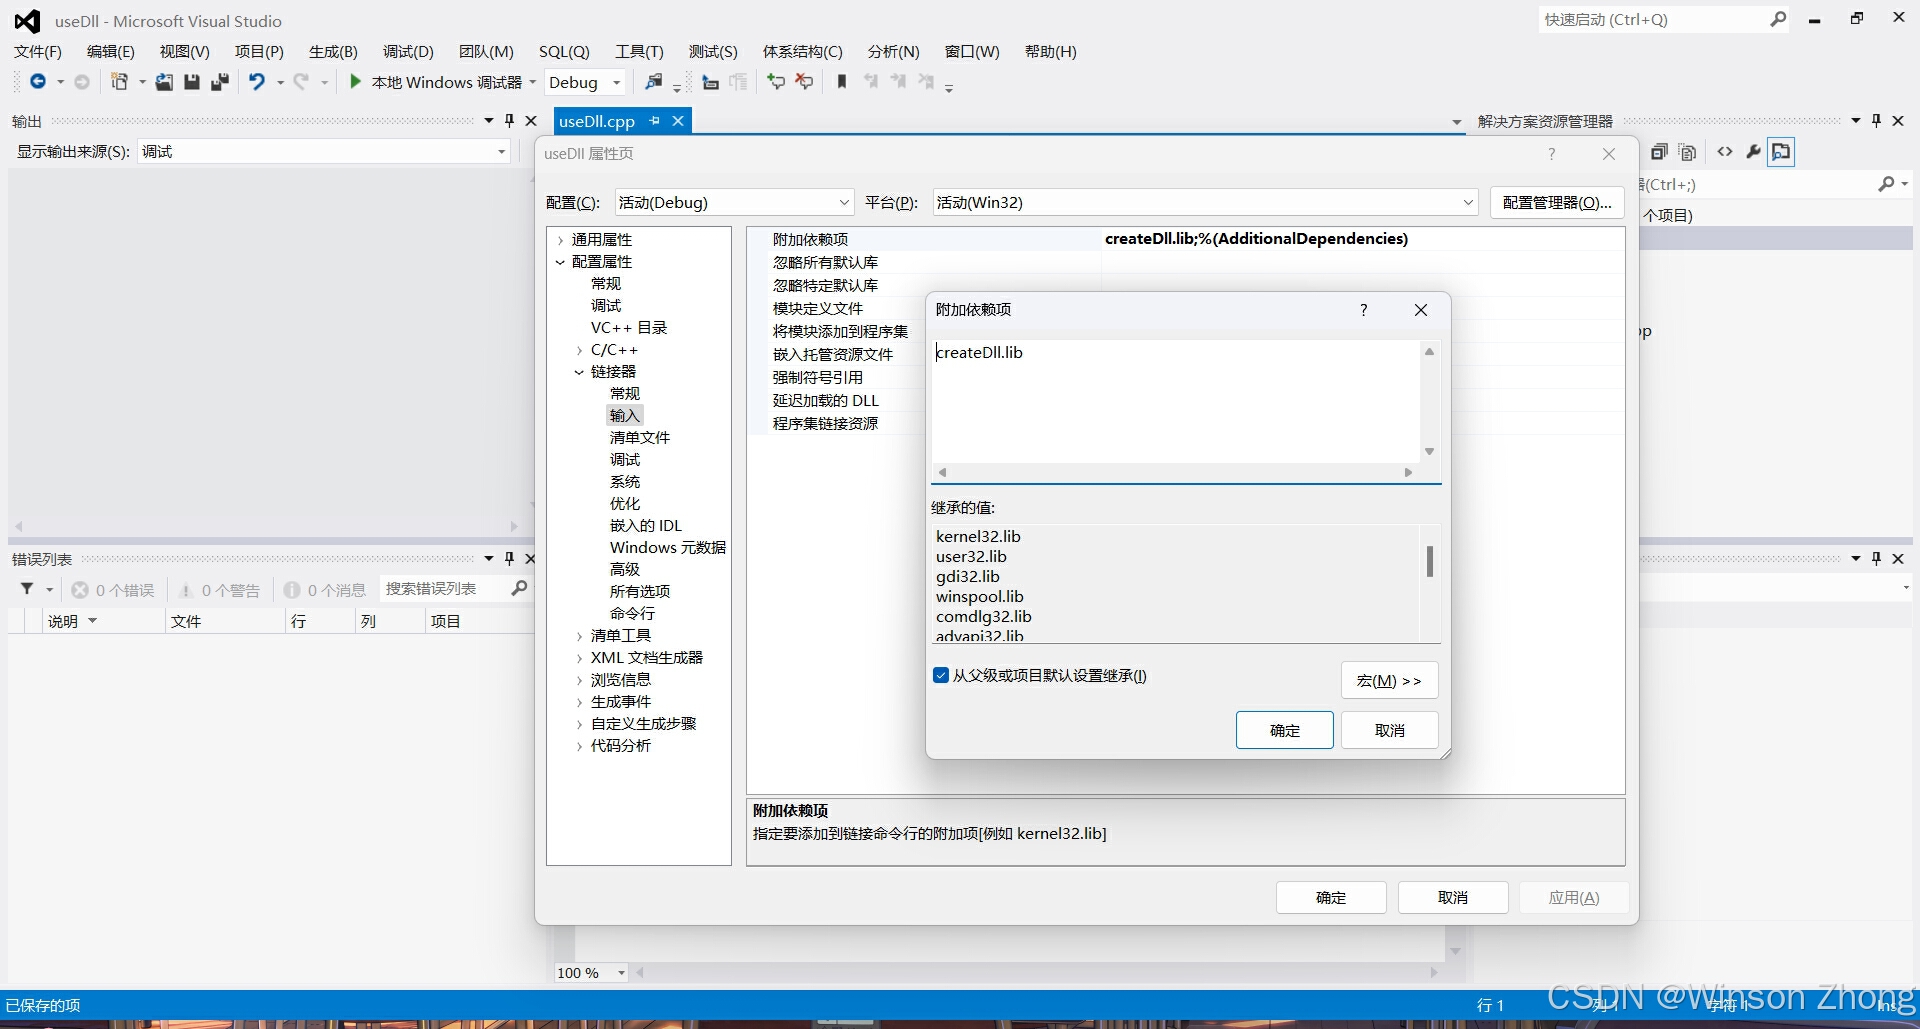Toggle 从父级或项目默认设置继承 checkbox
The height and width of the screenshot is (1029, 1920).
pyautogui.click(x=941, y=675)
